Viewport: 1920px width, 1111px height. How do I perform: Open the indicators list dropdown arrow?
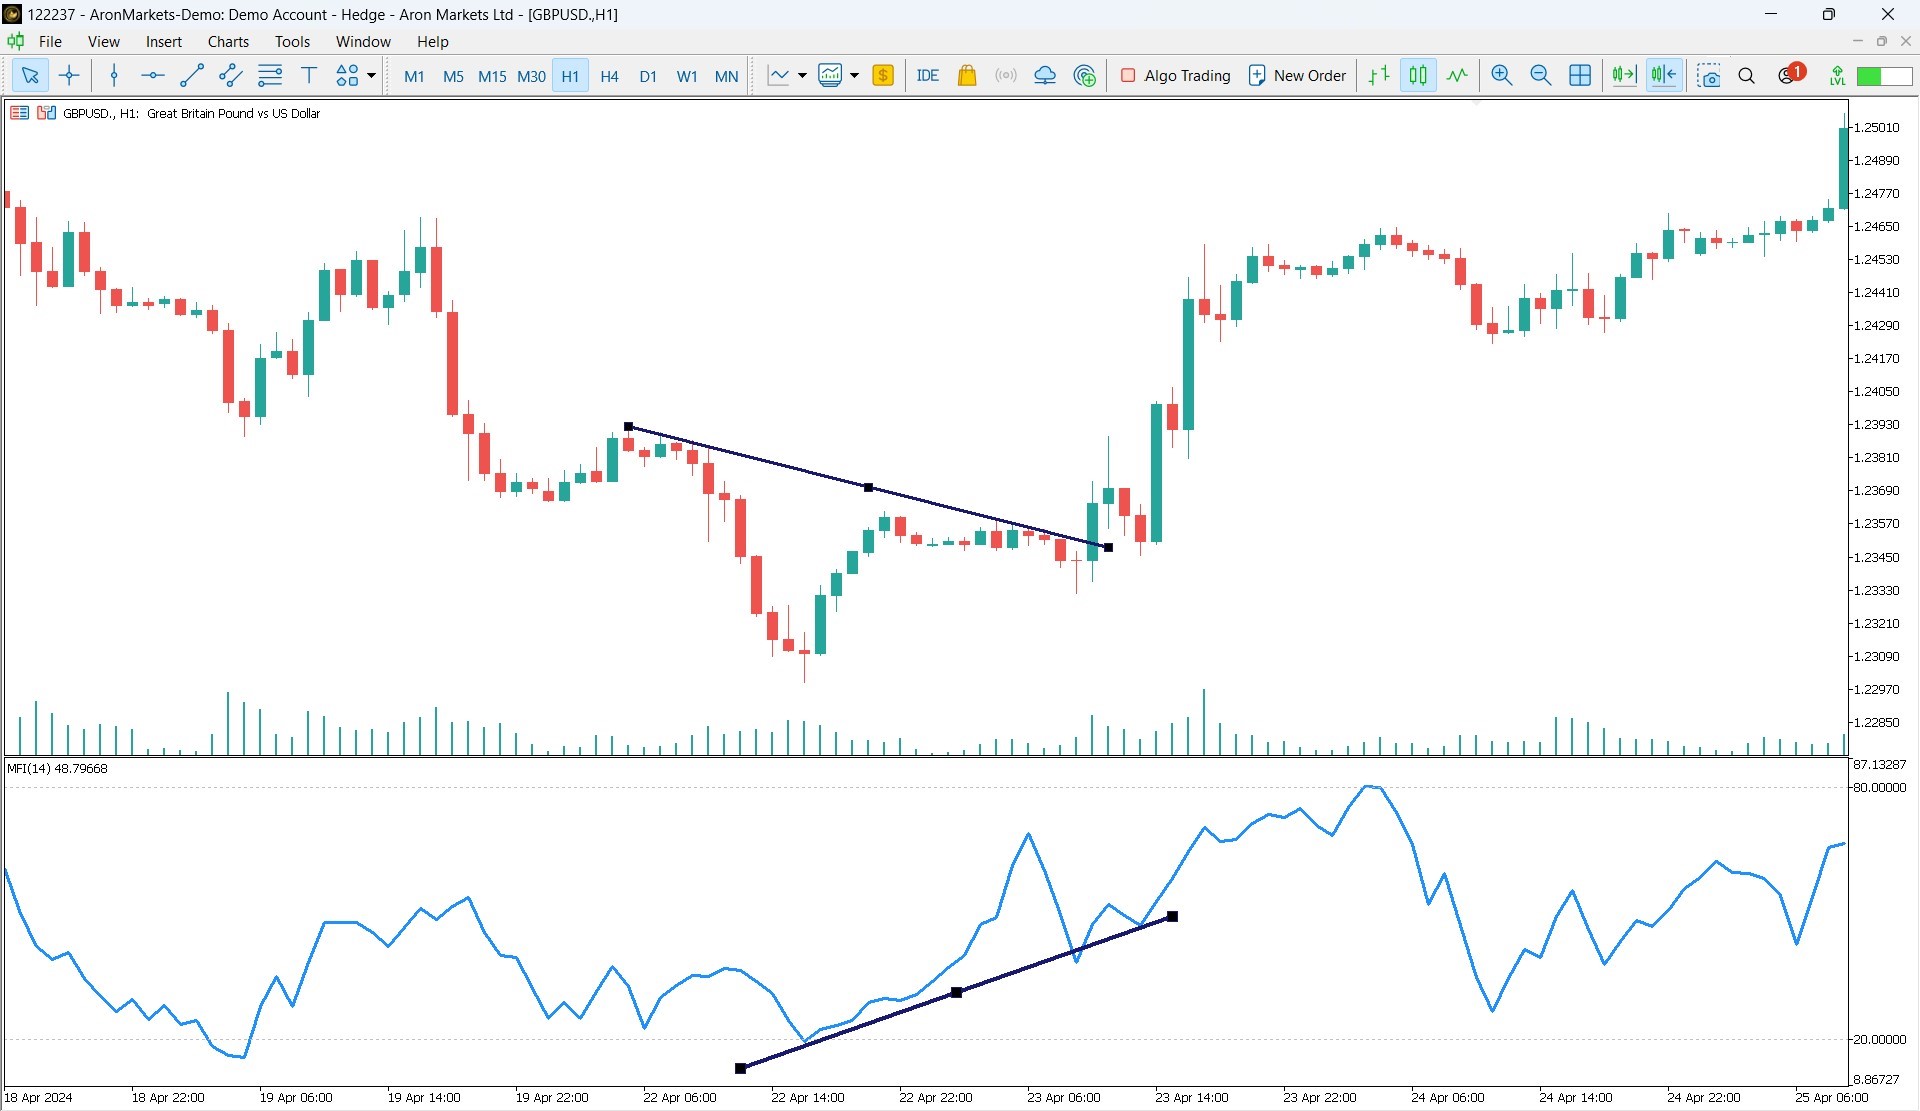click(x=802, y=75)
